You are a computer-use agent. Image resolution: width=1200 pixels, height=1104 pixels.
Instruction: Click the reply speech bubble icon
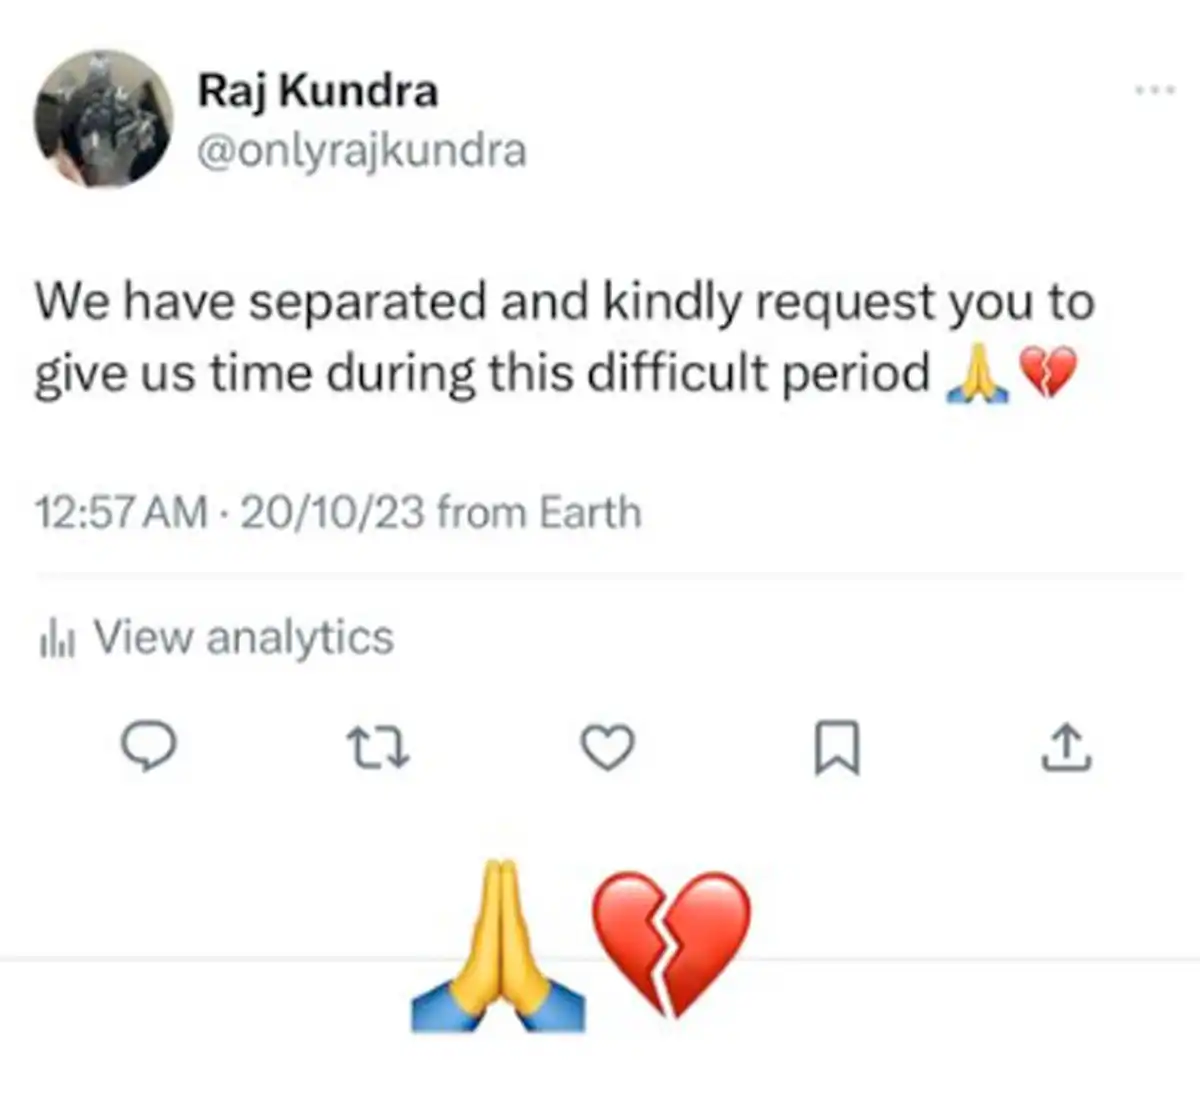coord(149,747)
